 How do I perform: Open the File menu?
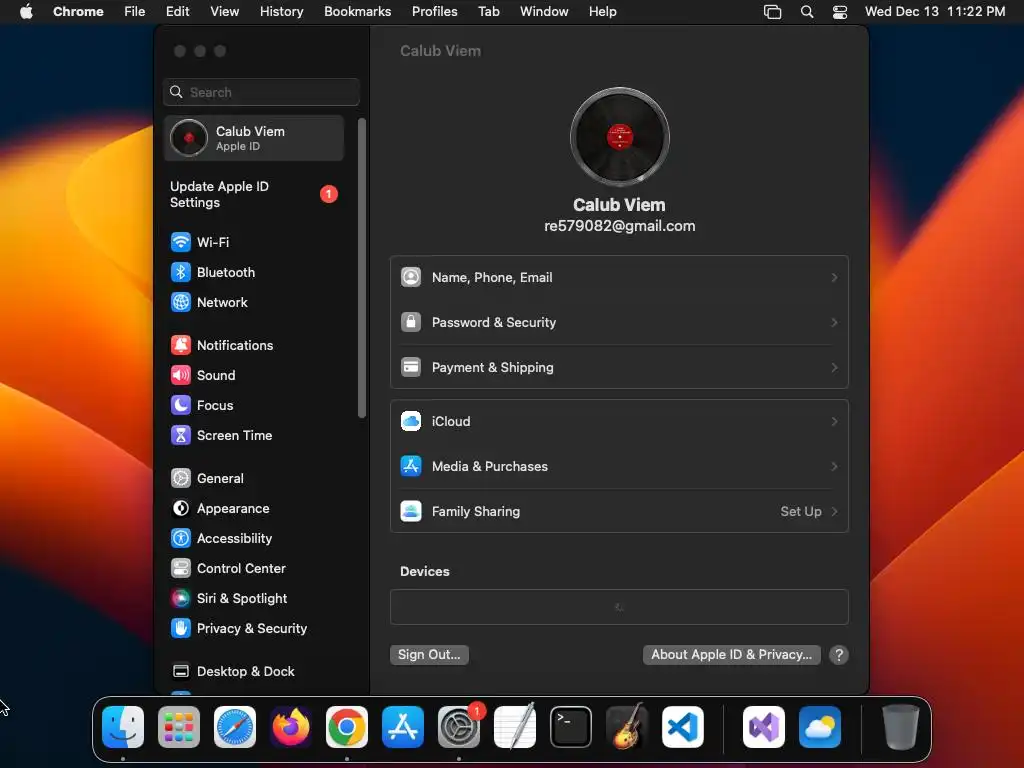pyautogui.click(x=135, y=12)
